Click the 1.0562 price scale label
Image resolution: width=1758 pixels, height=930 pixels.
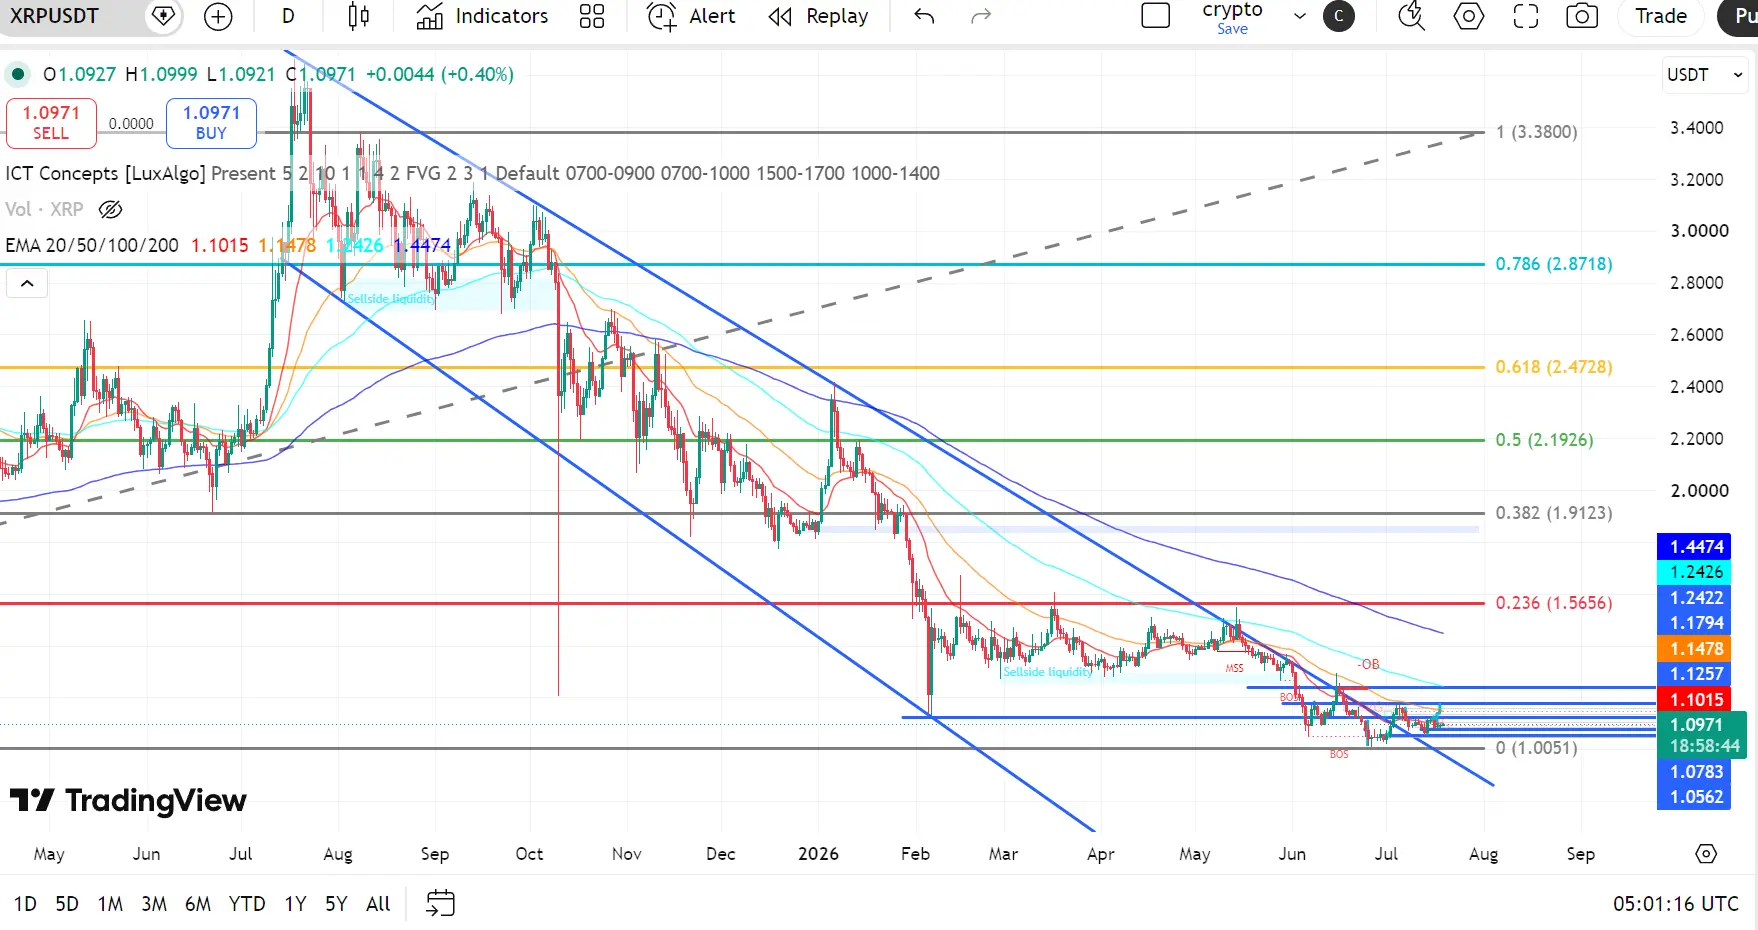(1694, 797)
